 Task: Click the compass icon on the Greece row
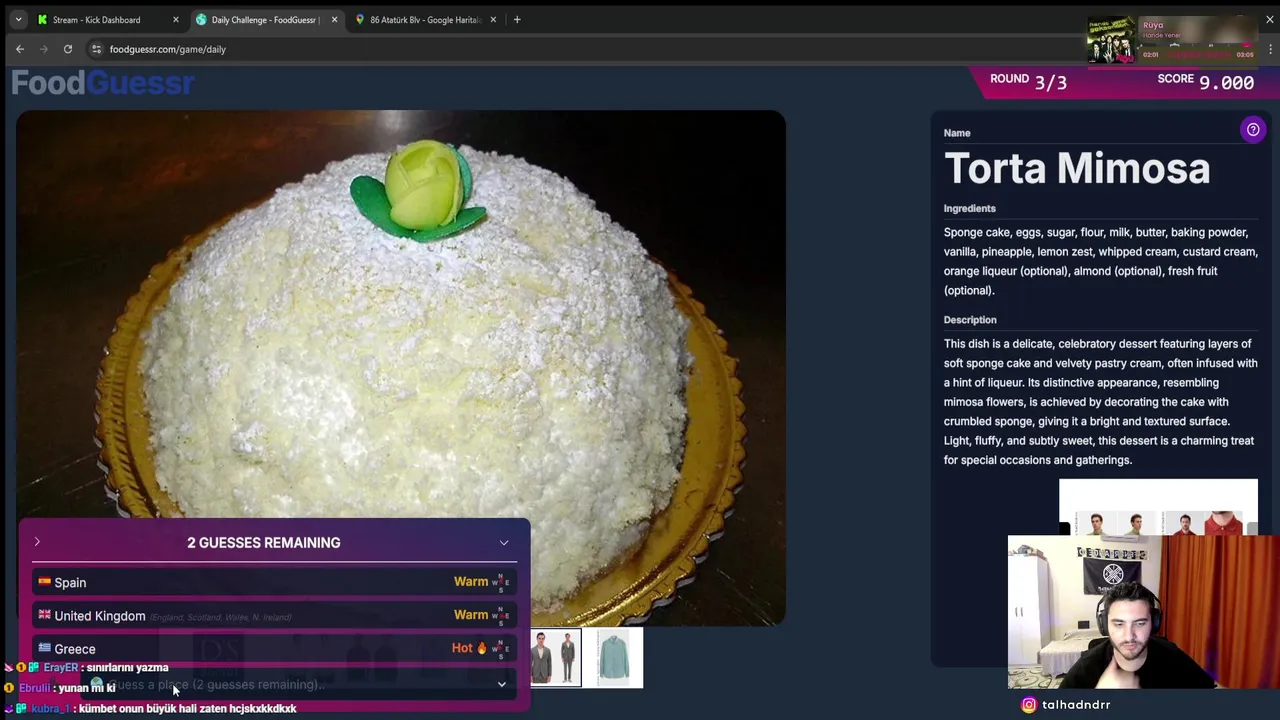tap(501, 649)
